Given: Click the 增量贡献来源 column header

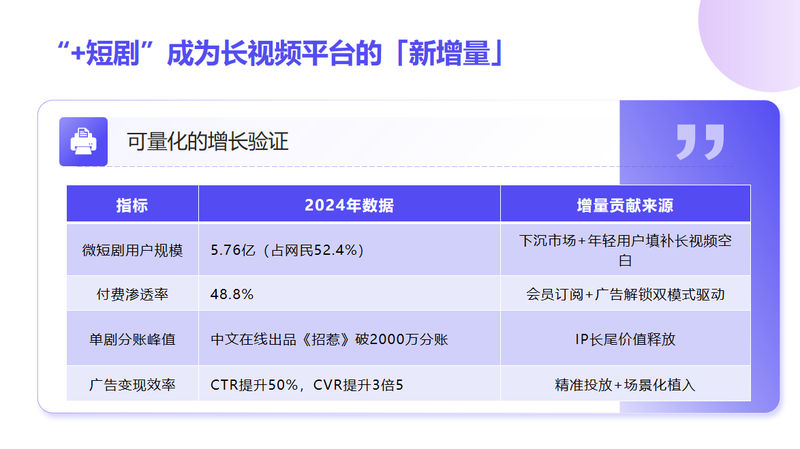Looking at the screenshot, I should point(626,204).
